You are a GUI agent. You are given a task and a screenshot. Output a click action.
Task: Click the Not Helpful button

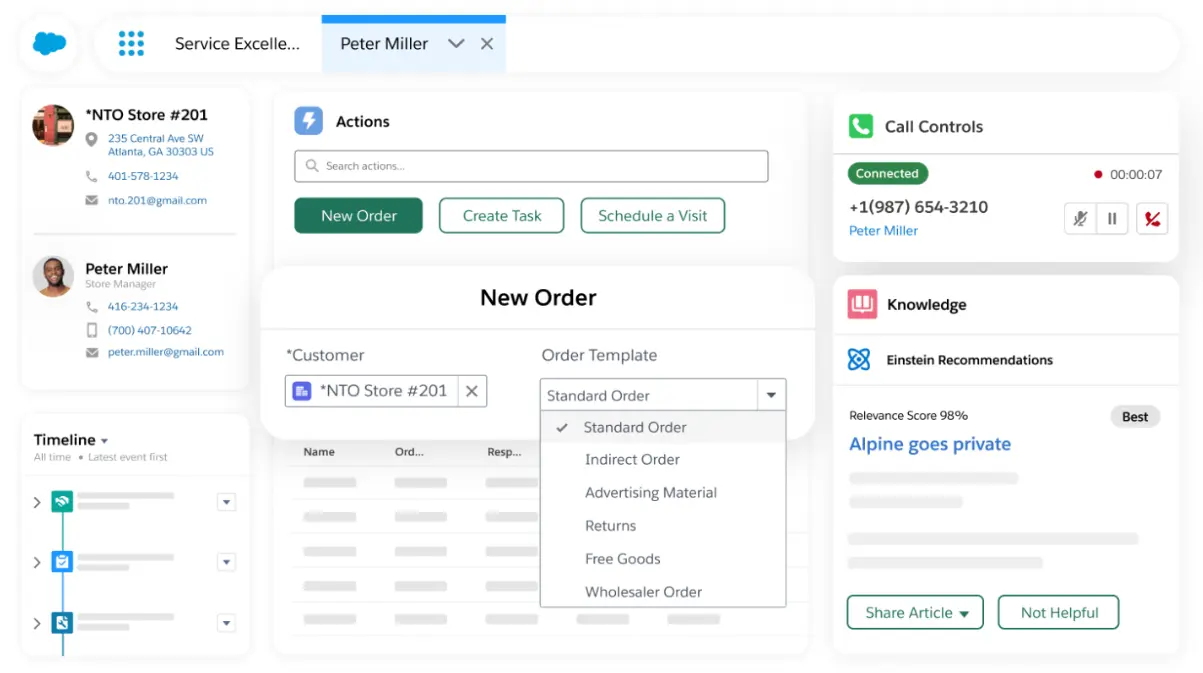[1058, 613]
